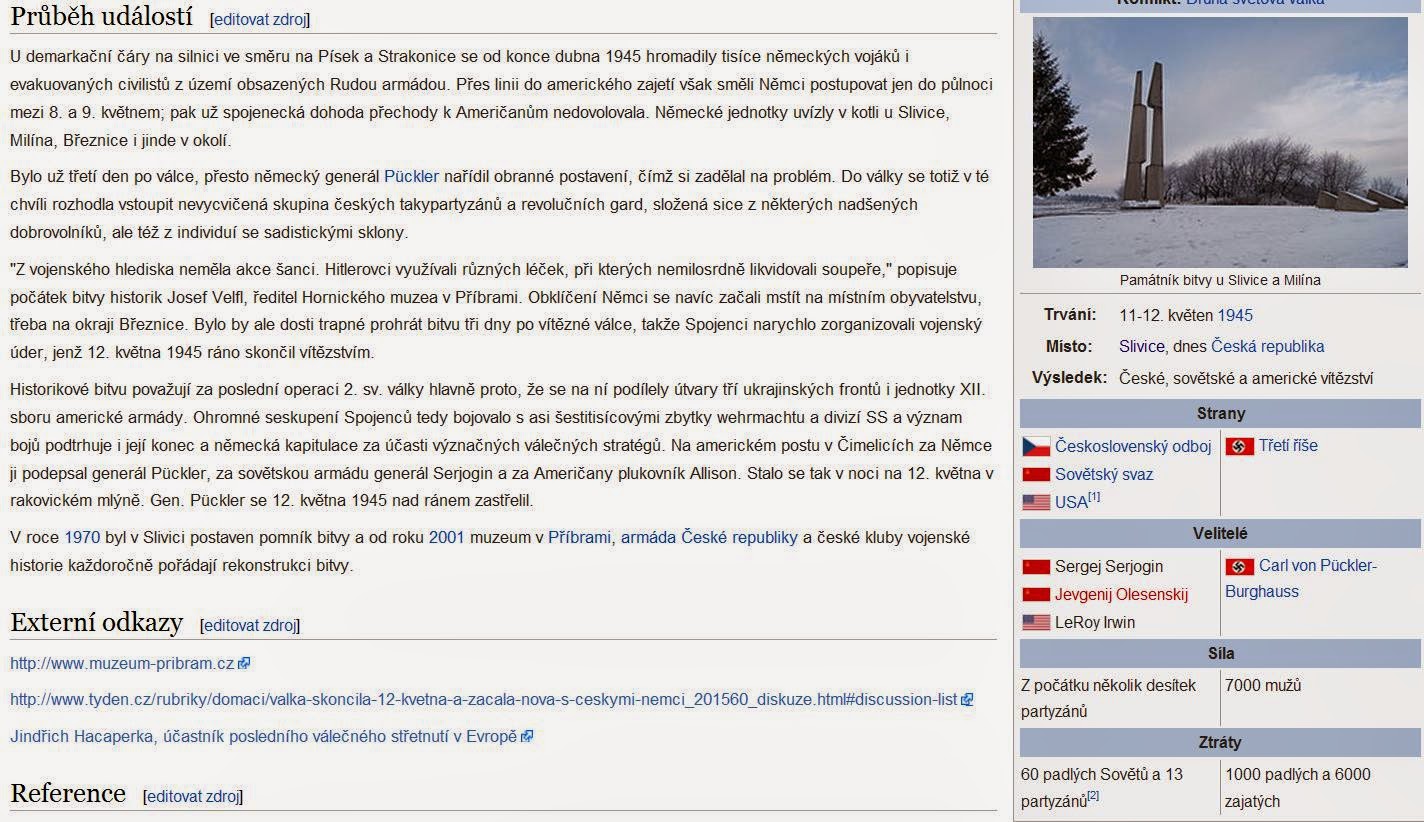
Task: Click the flag icon beside Sergej Serjogin
Action: (1036, 567)
